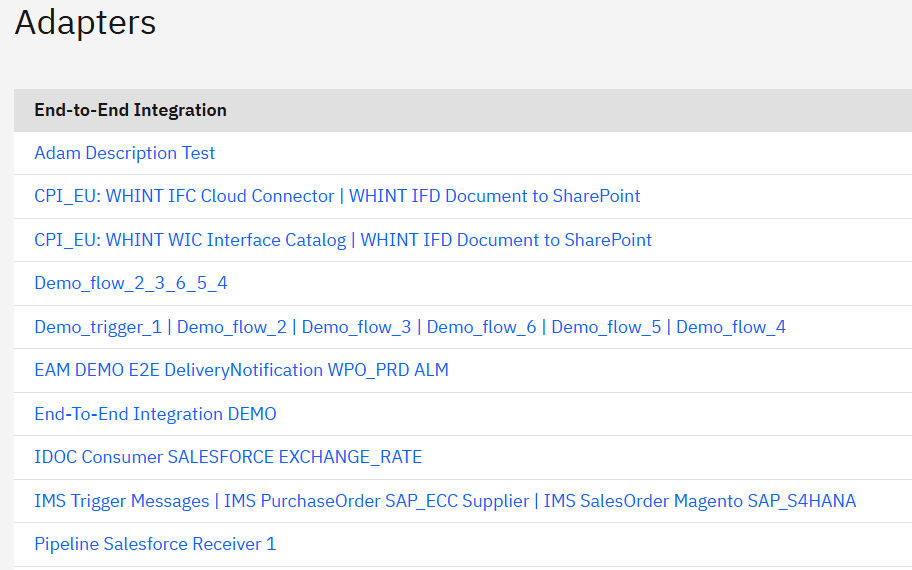This screenshot has width=912, height=570.
Task: Open IDOC Consumer SALESFORCE EXCHANGE_RATE link
Action: pyautogui.click(x=228, y=457)
